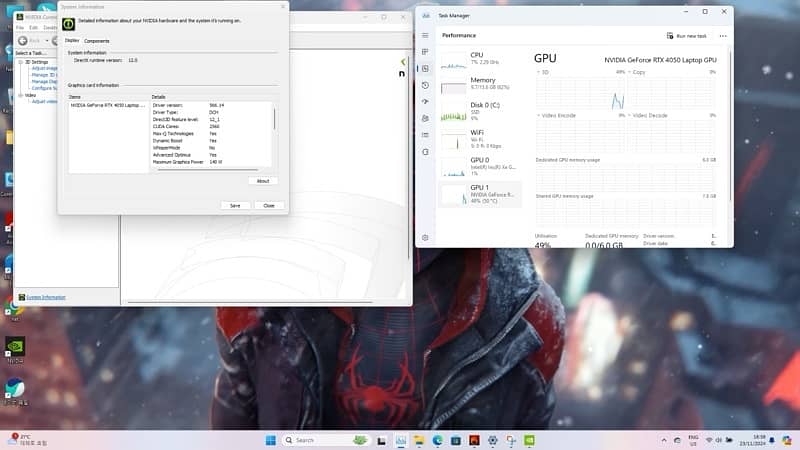Viewport: 800px width, 450px height.
Task: Open App history page icon
Action: pyautogui.click(x=426, y=85)
